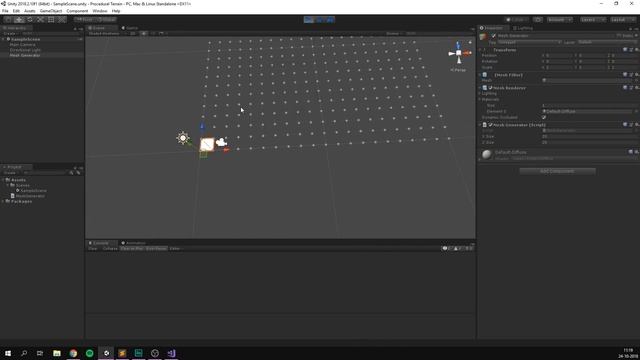Select the Scenes folder in the Project panel
The image size is (640, 360).
pos(22,185)
